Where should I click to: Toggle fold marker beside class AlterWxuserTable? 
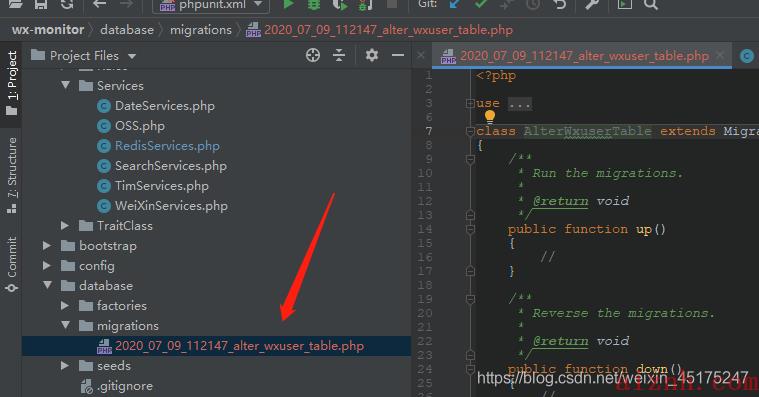pyautogui.click(x=470, y=131)
